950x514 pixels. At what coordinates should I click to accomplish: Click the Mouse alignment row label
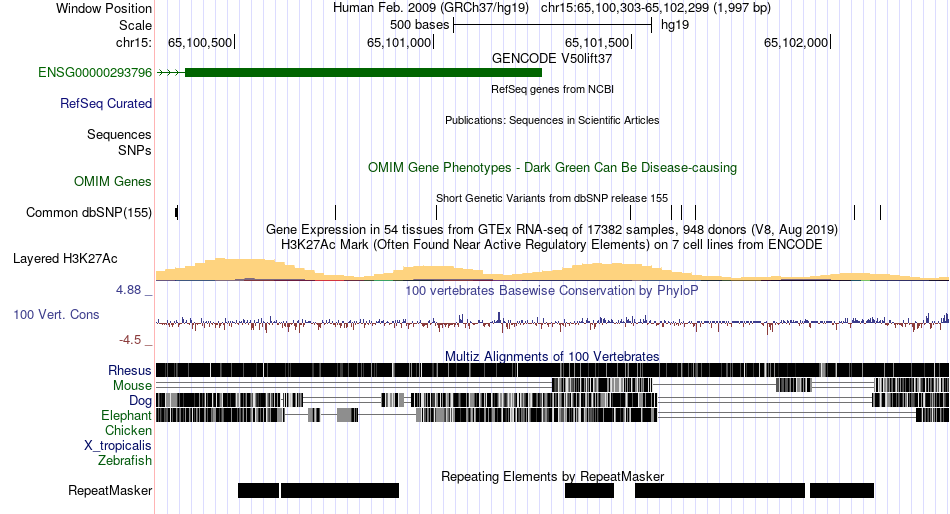132,386
